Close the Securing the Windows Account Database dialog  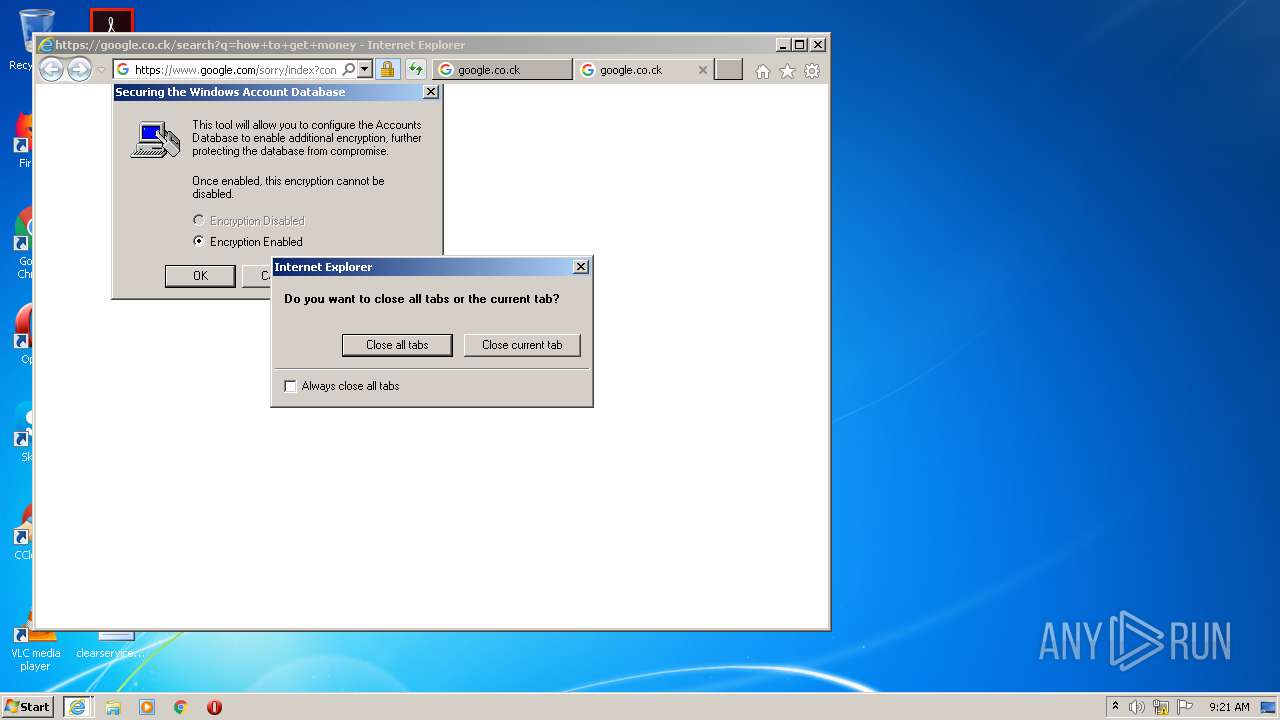(431, 92)
